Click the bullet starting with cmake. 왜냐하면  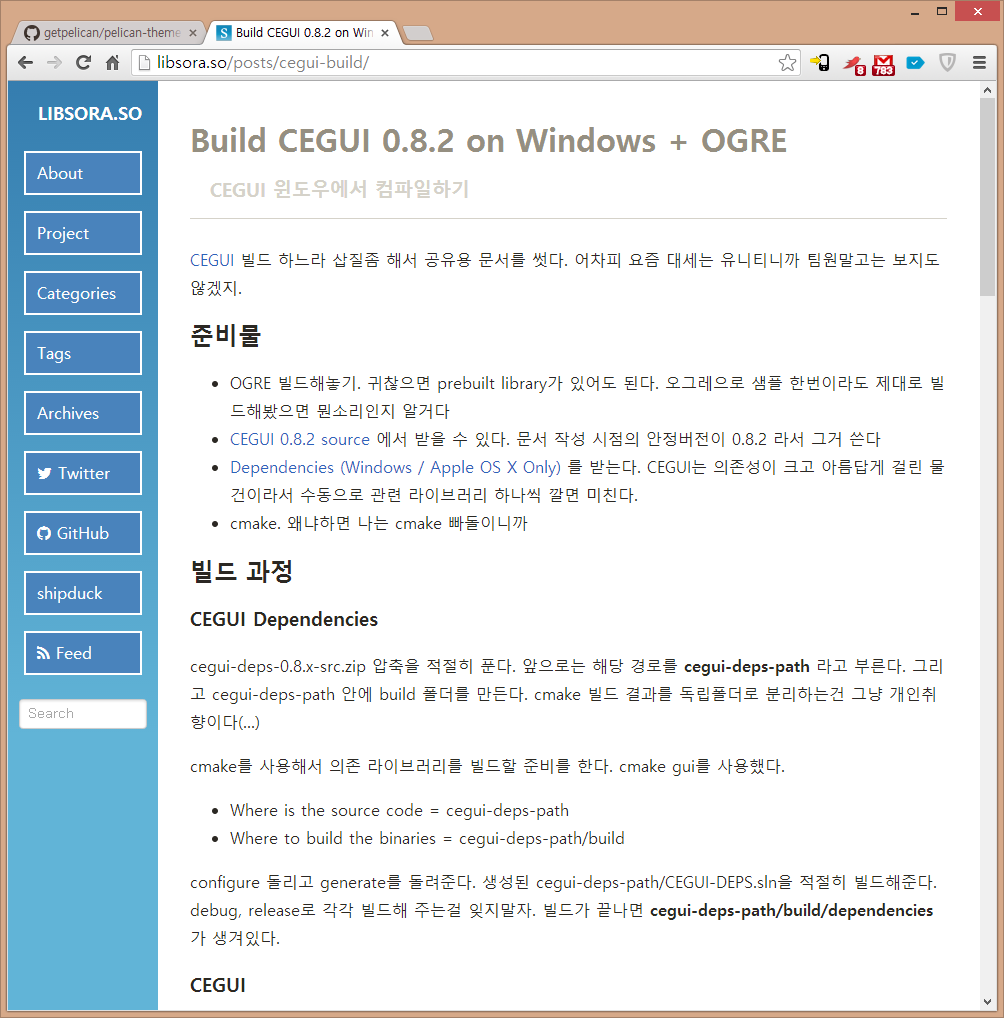379,523
